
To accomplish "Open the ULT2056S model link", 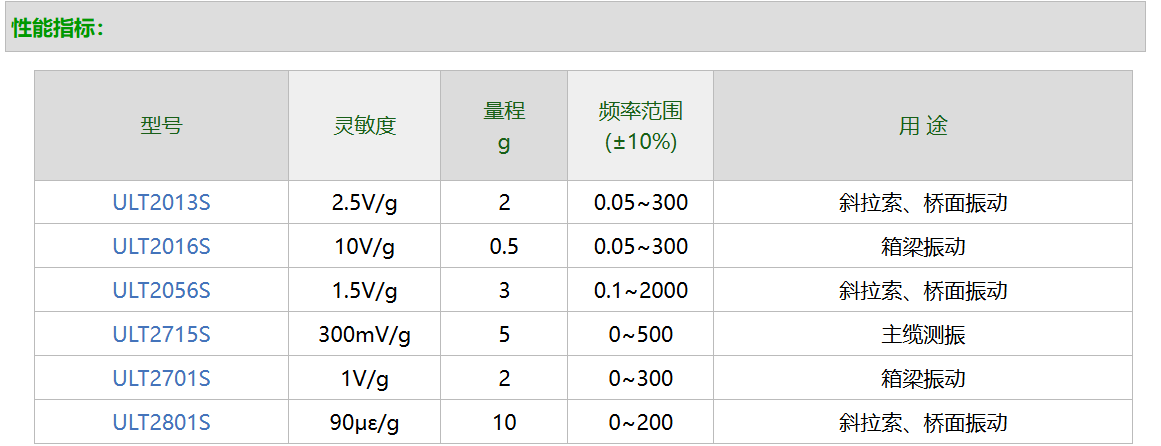I will (161, 291).
